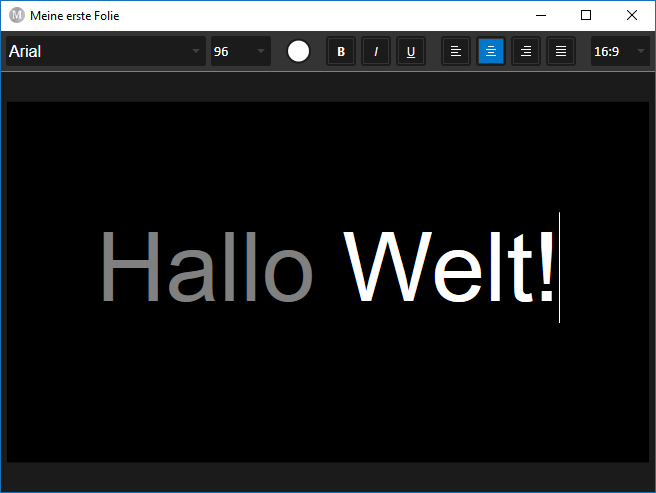The height and width of the screenshot is (493, 656).
Task: Align text to the left
Action: (456, 51)
